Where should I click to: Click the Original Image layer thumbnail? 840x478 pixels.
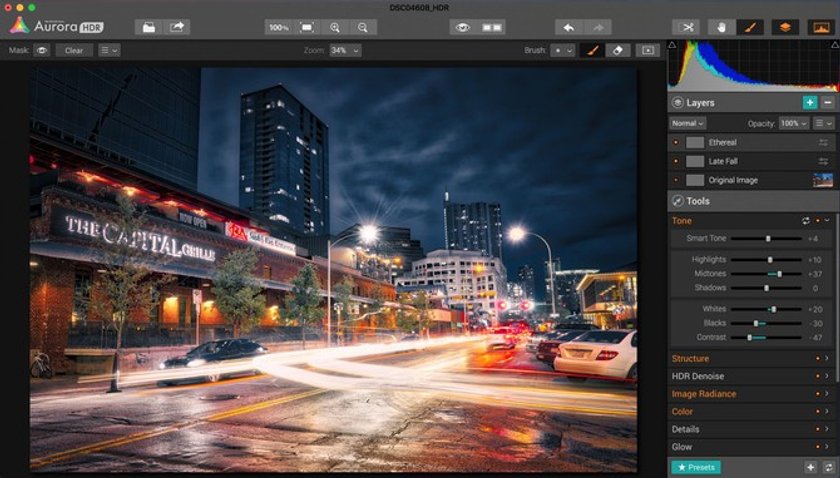point(823,180)
